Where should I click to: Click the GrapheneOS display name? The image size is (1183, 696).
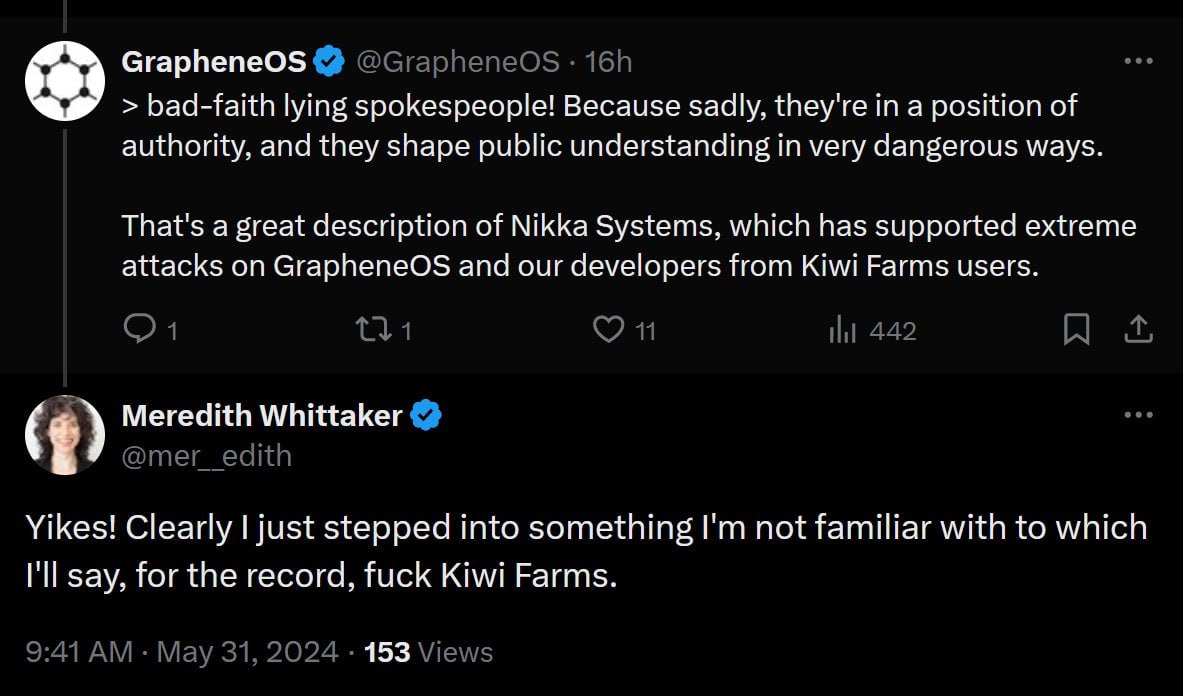coord(214,62)
